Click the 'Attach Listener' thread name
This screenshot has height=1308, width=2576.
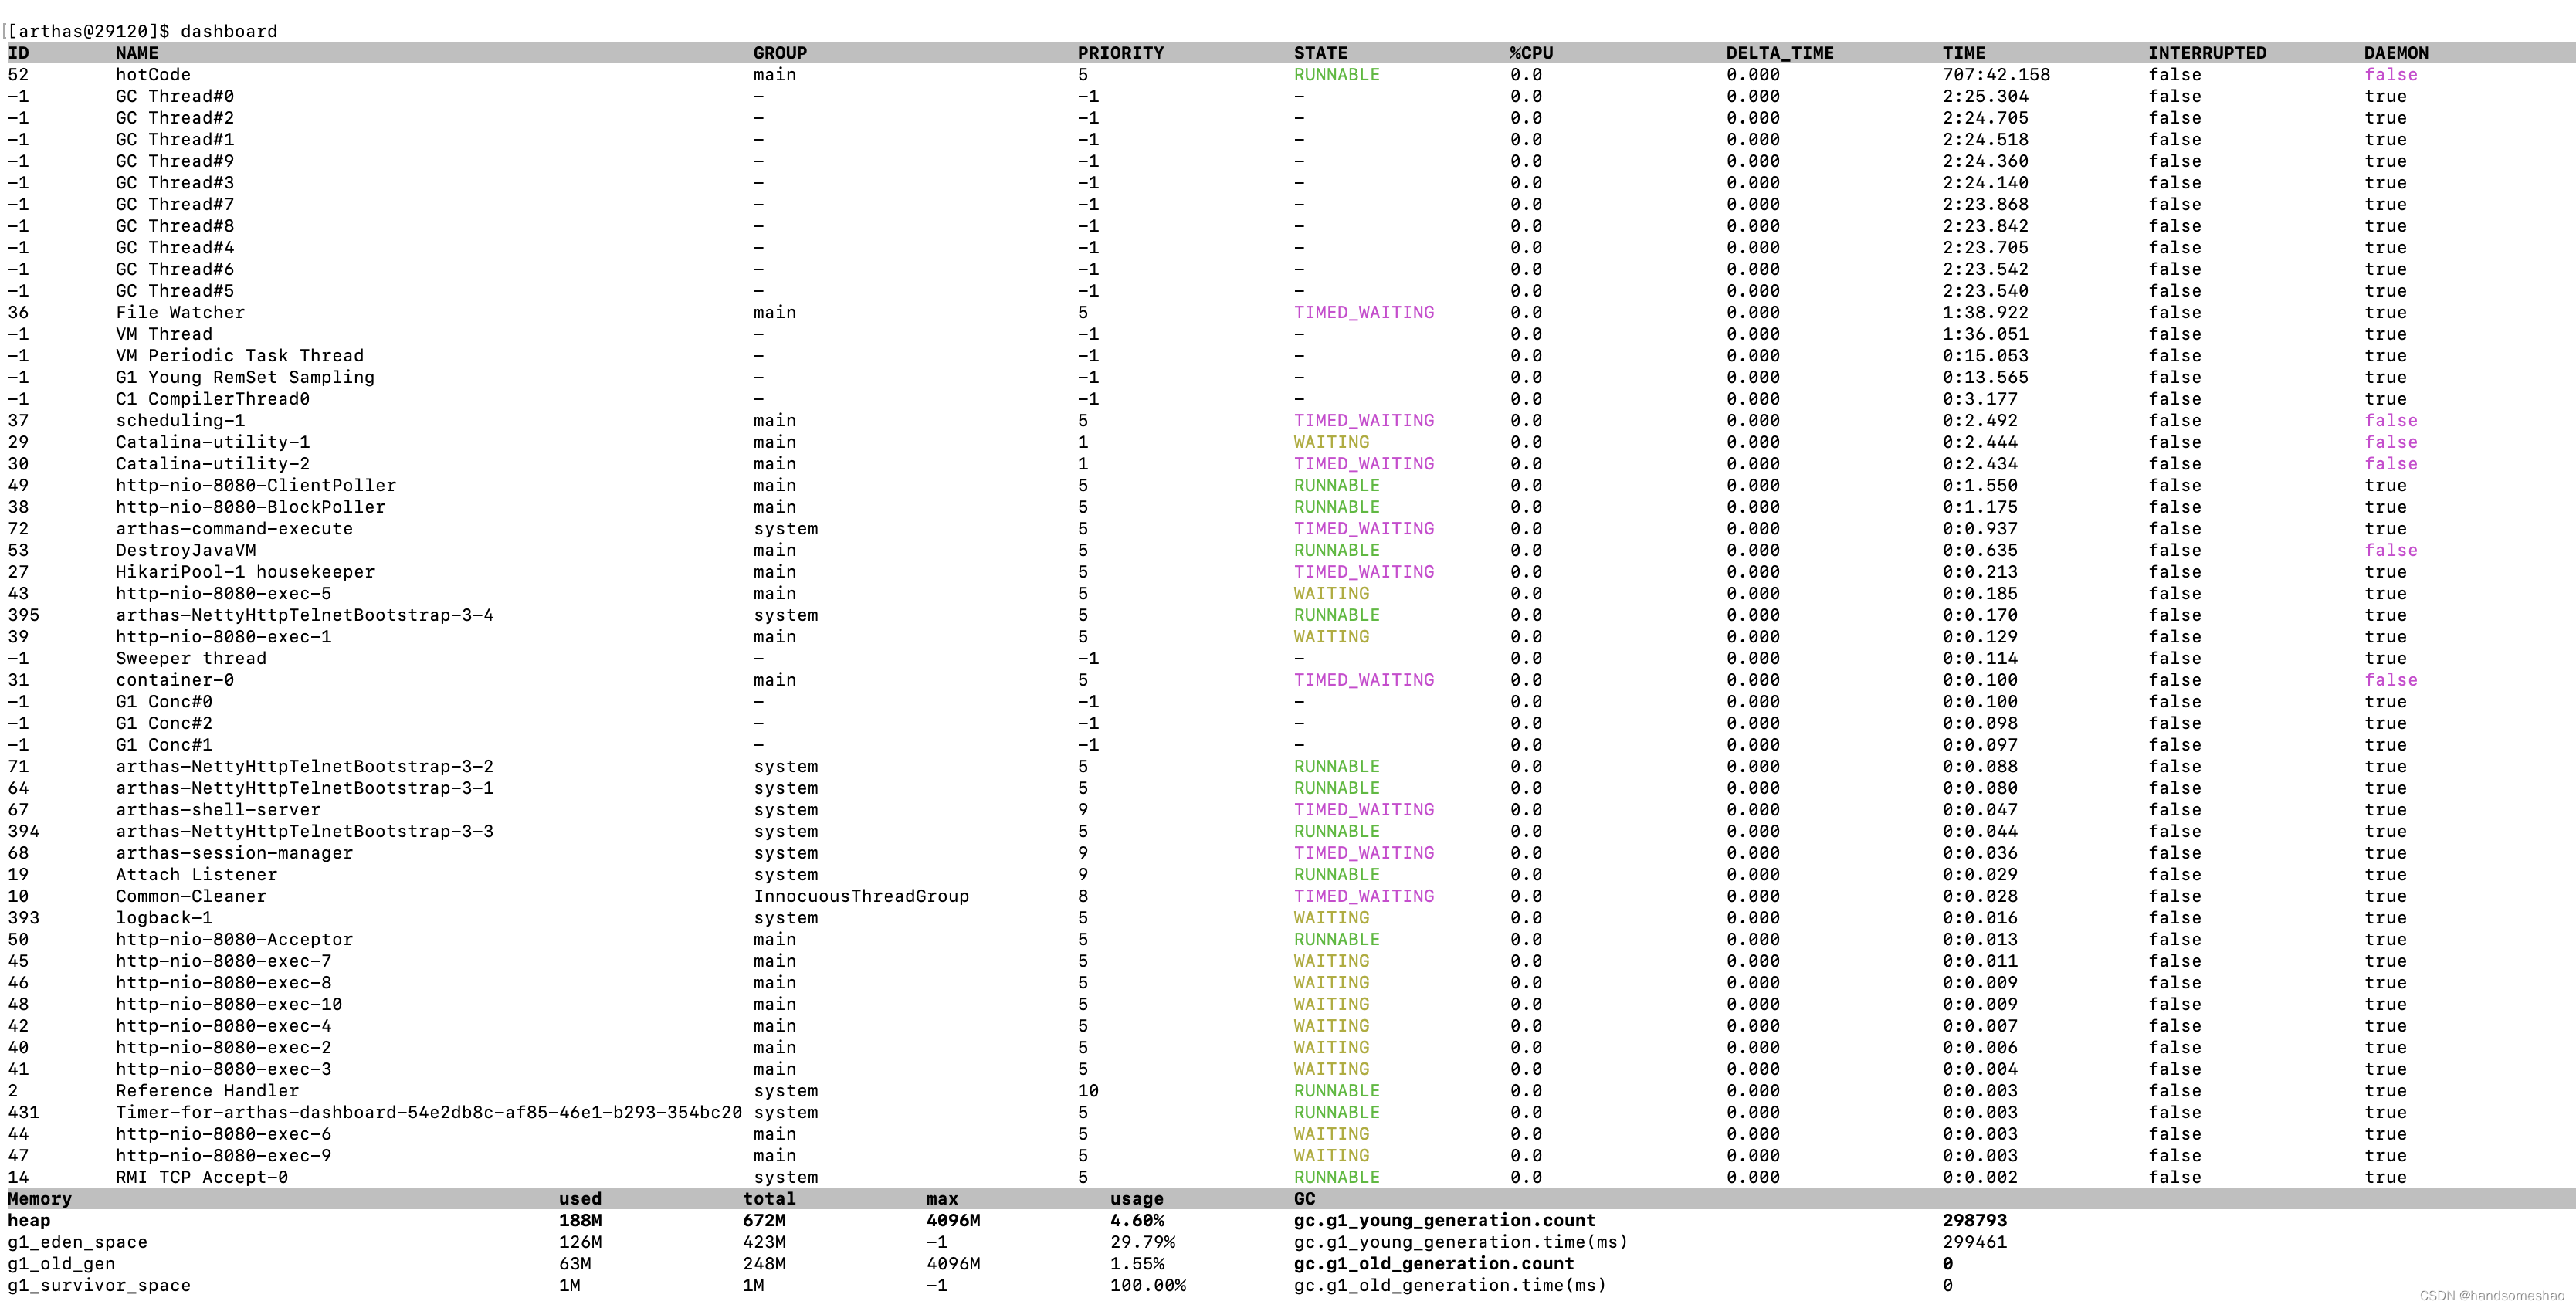click(x=196, y=875)
